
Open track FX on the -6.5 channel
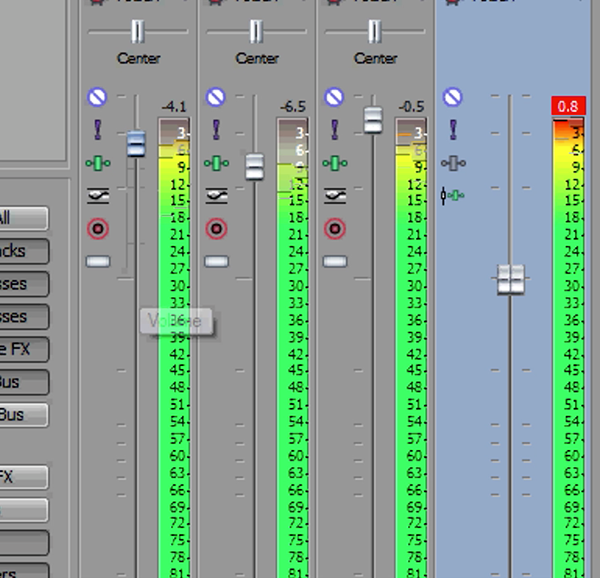click(x=217, y=163)
